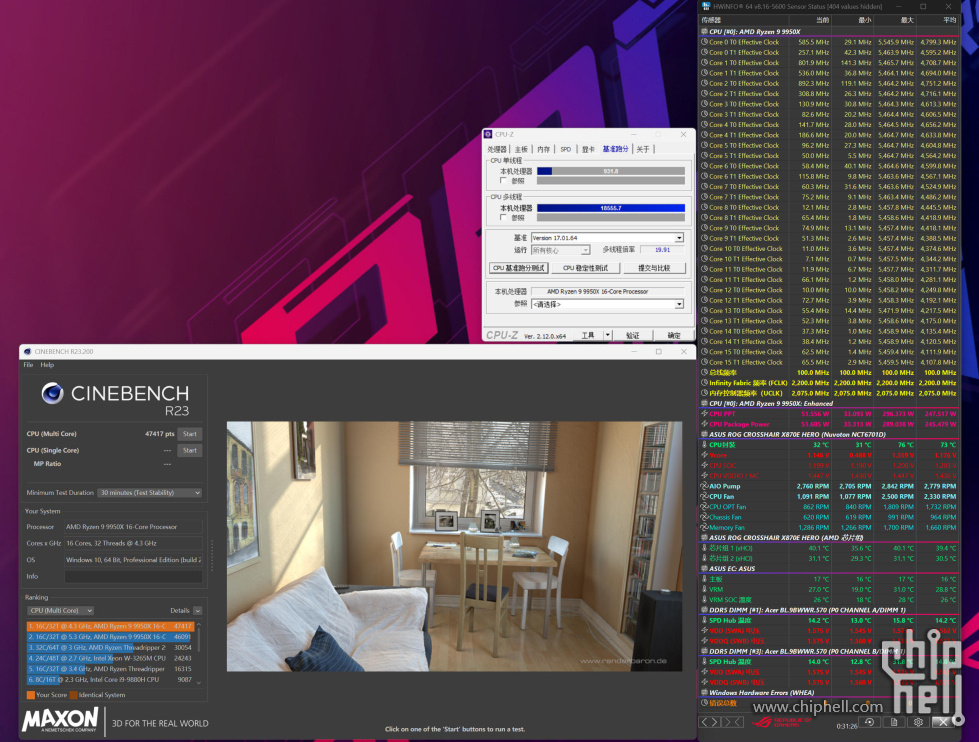Open Minimum Test Duration dropdown in Cinebench
Viewport: 979px width, 742px height.
click(150, 493)
